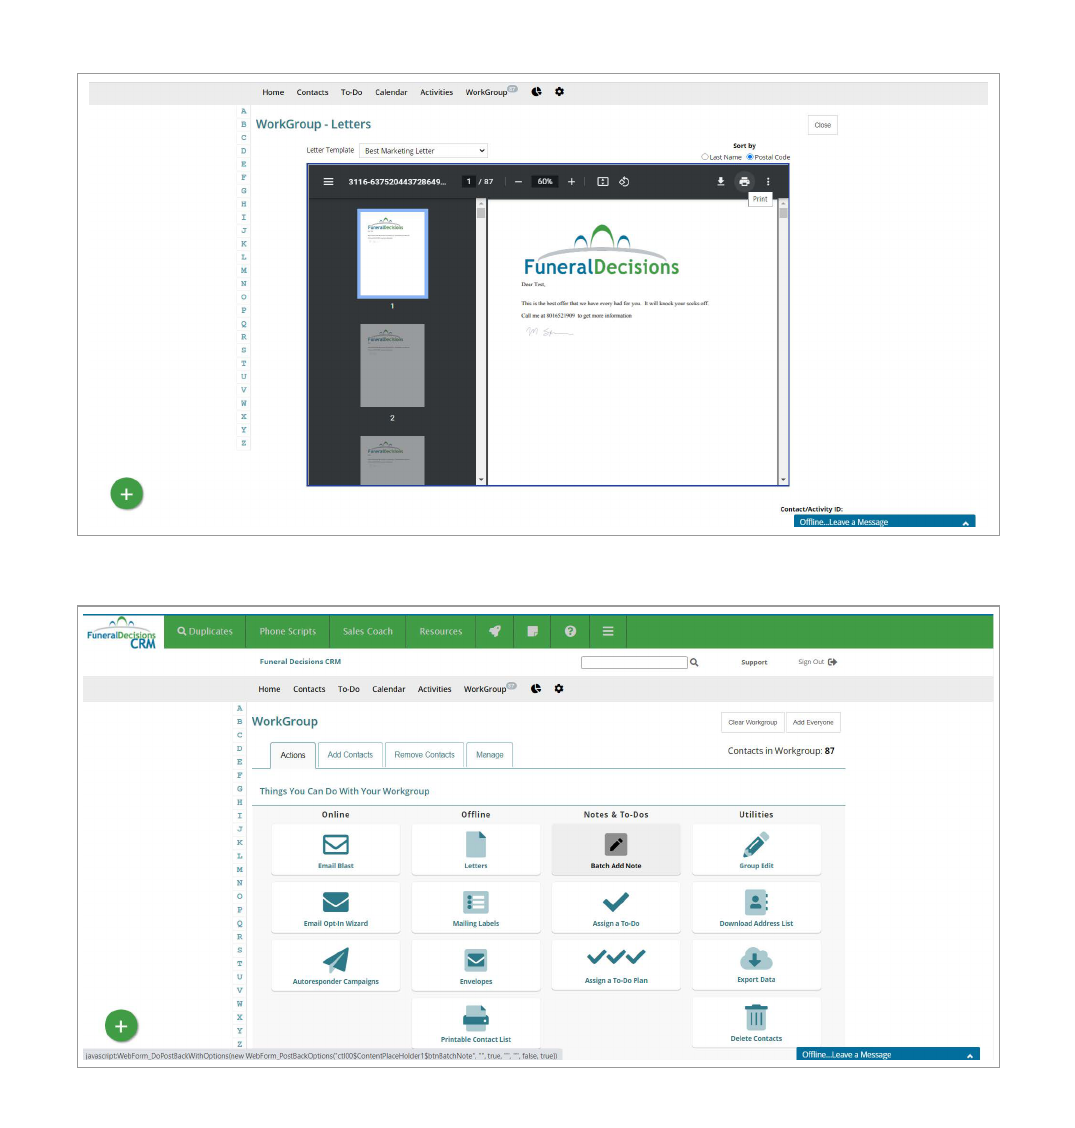The width and height of the screenshot is (1075, 1128).
Task: Open PDF viewer more options menu
Action: [x=768, y=182]
